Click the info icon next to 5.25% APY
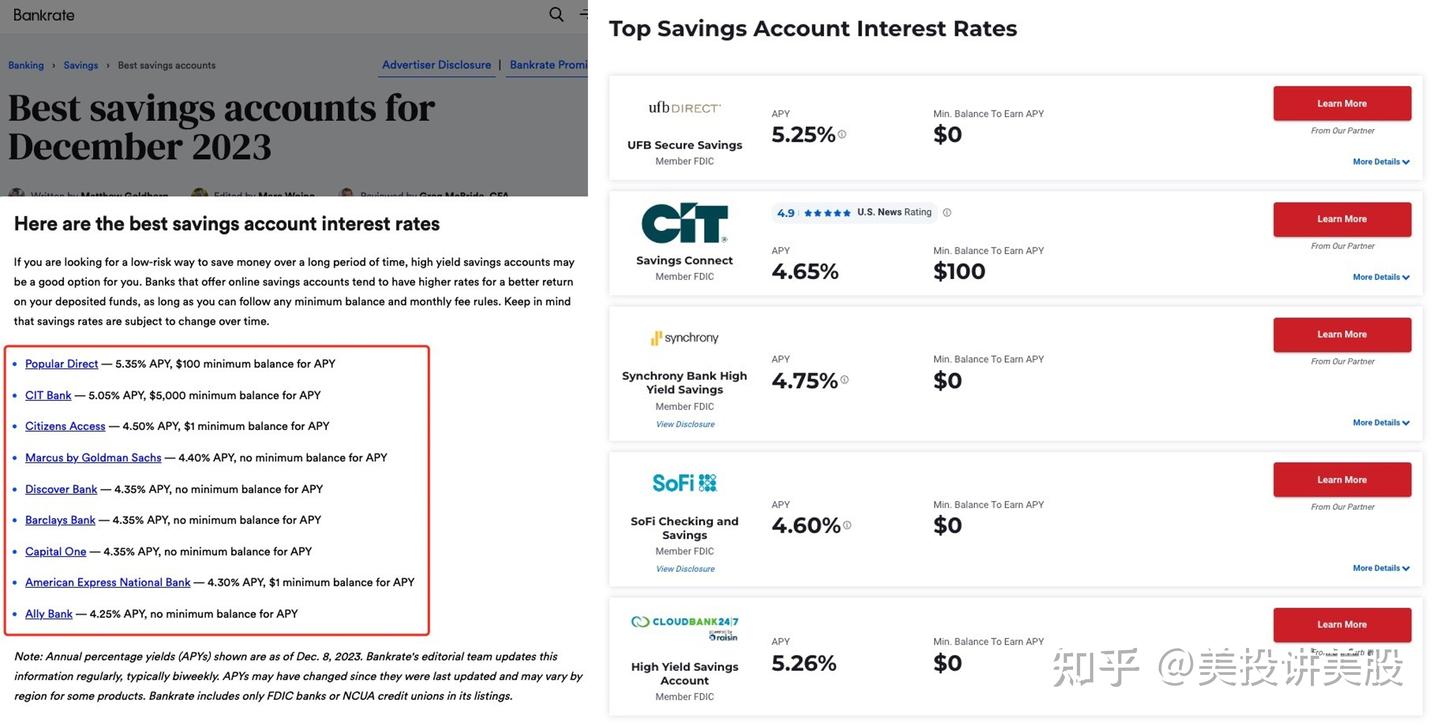The width and height of the screenshot is (1440, 725). tap(842, 134)
